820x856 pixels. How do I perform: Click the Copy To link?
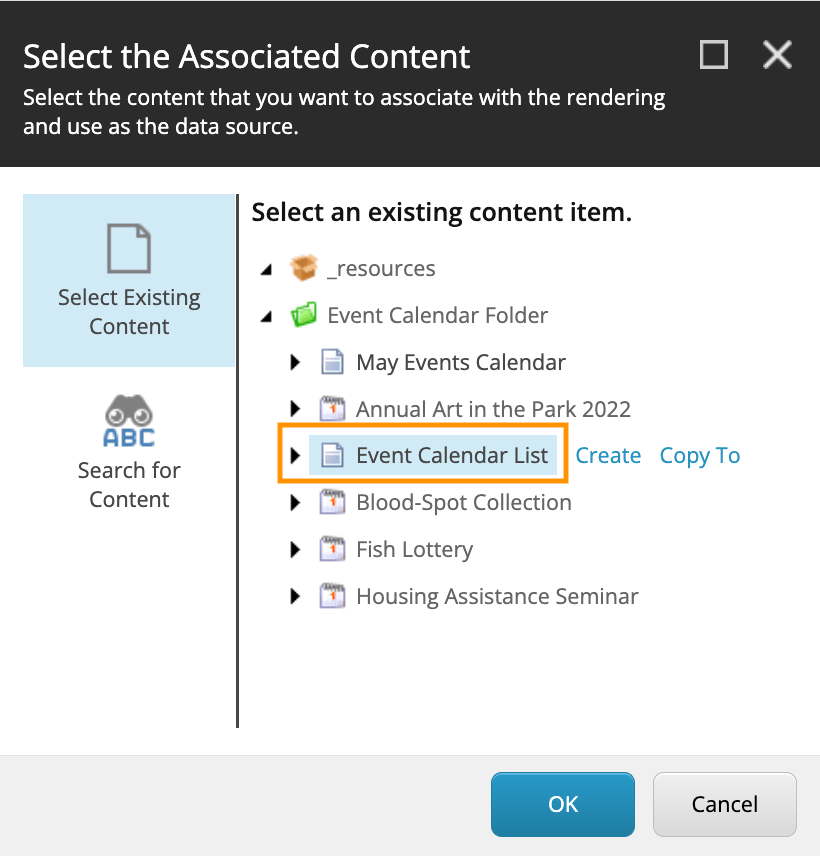pos(700,456)
